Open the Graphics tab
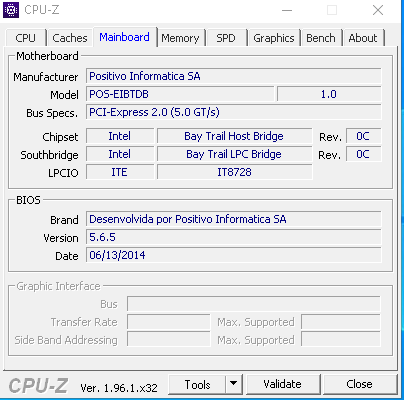This screenshot has height=400, width=404. [274, 38]
